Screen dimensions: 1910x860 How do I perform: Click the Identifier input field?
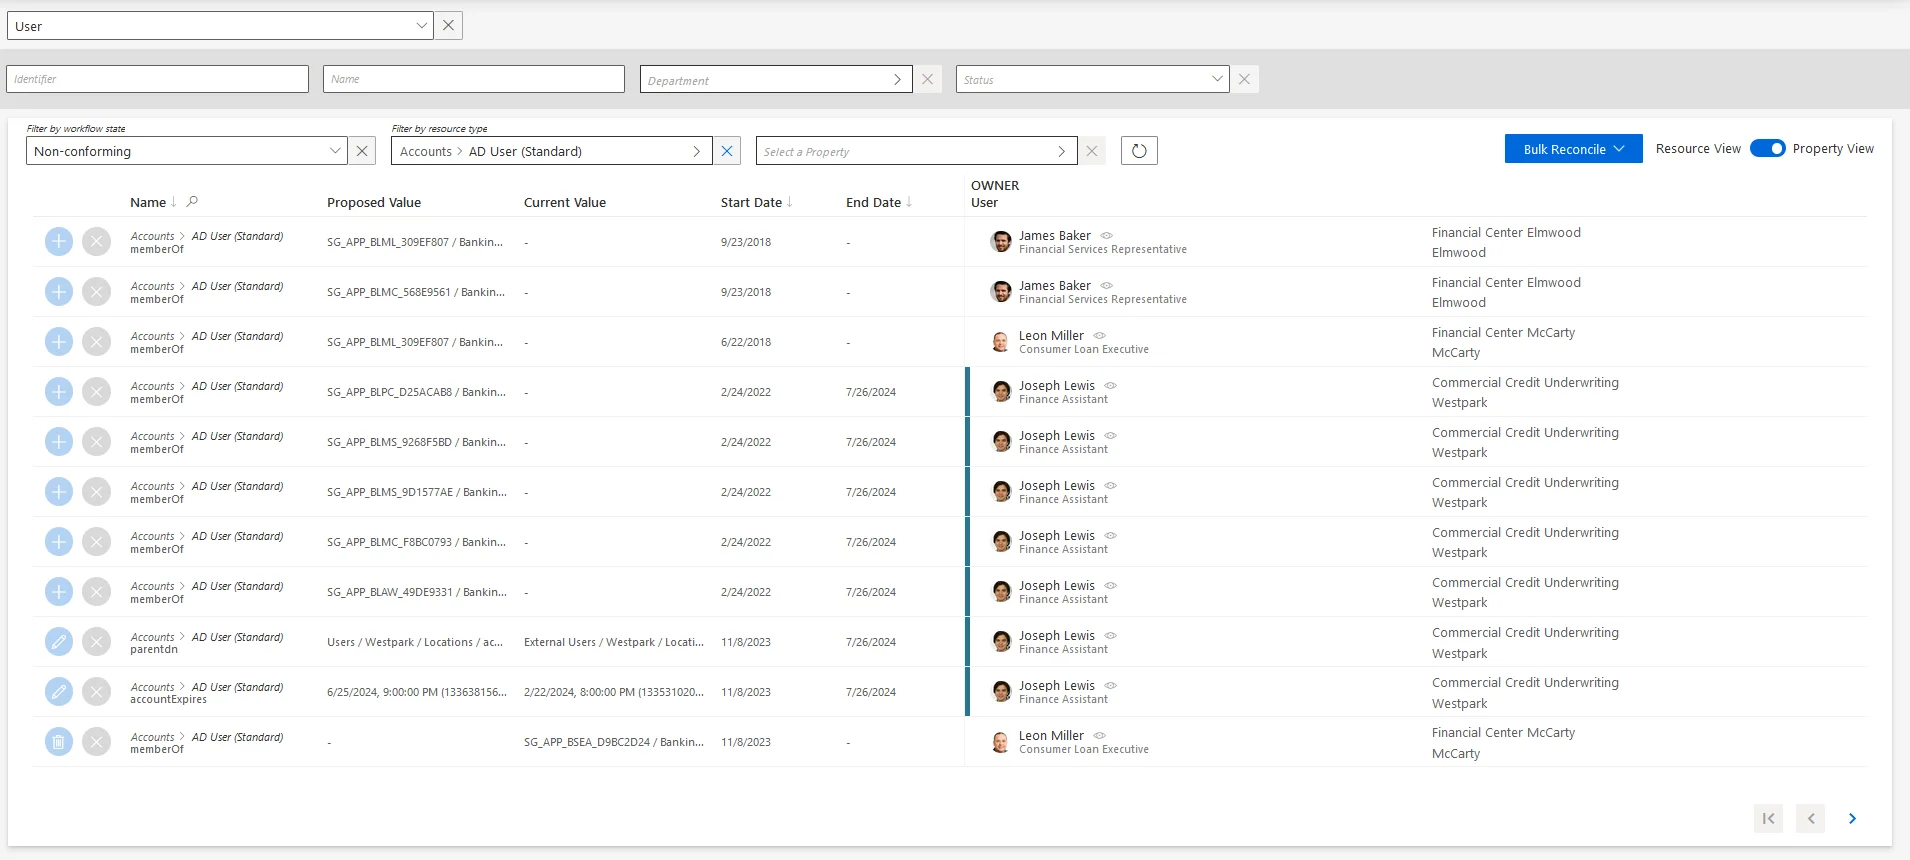(158, 79)
